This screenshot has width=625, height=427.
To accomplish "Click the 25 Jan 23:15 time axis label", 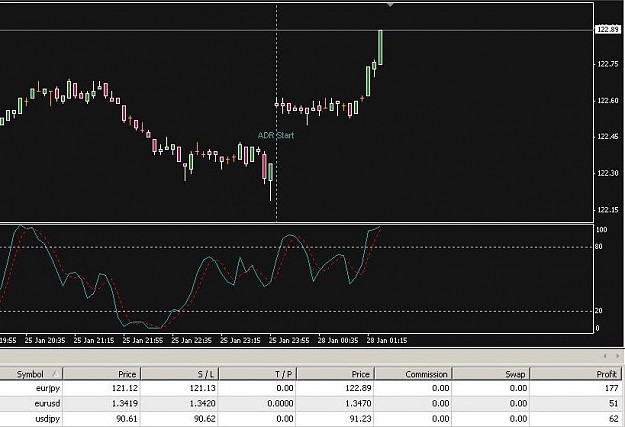I will [x=240, y=340].
